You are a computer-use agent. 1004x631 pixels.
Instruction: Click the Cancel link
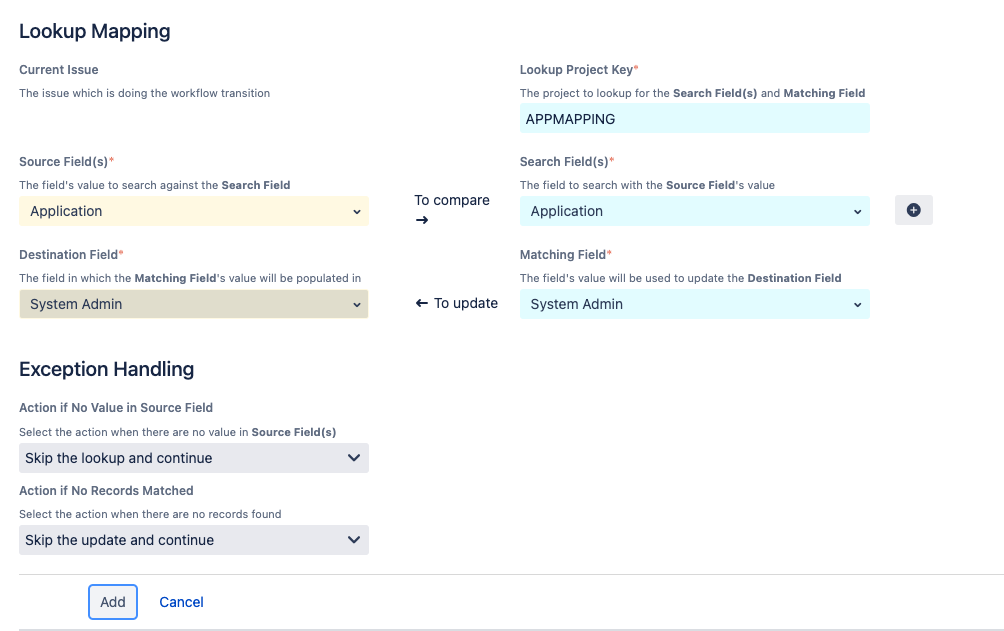tap(180, 602)
